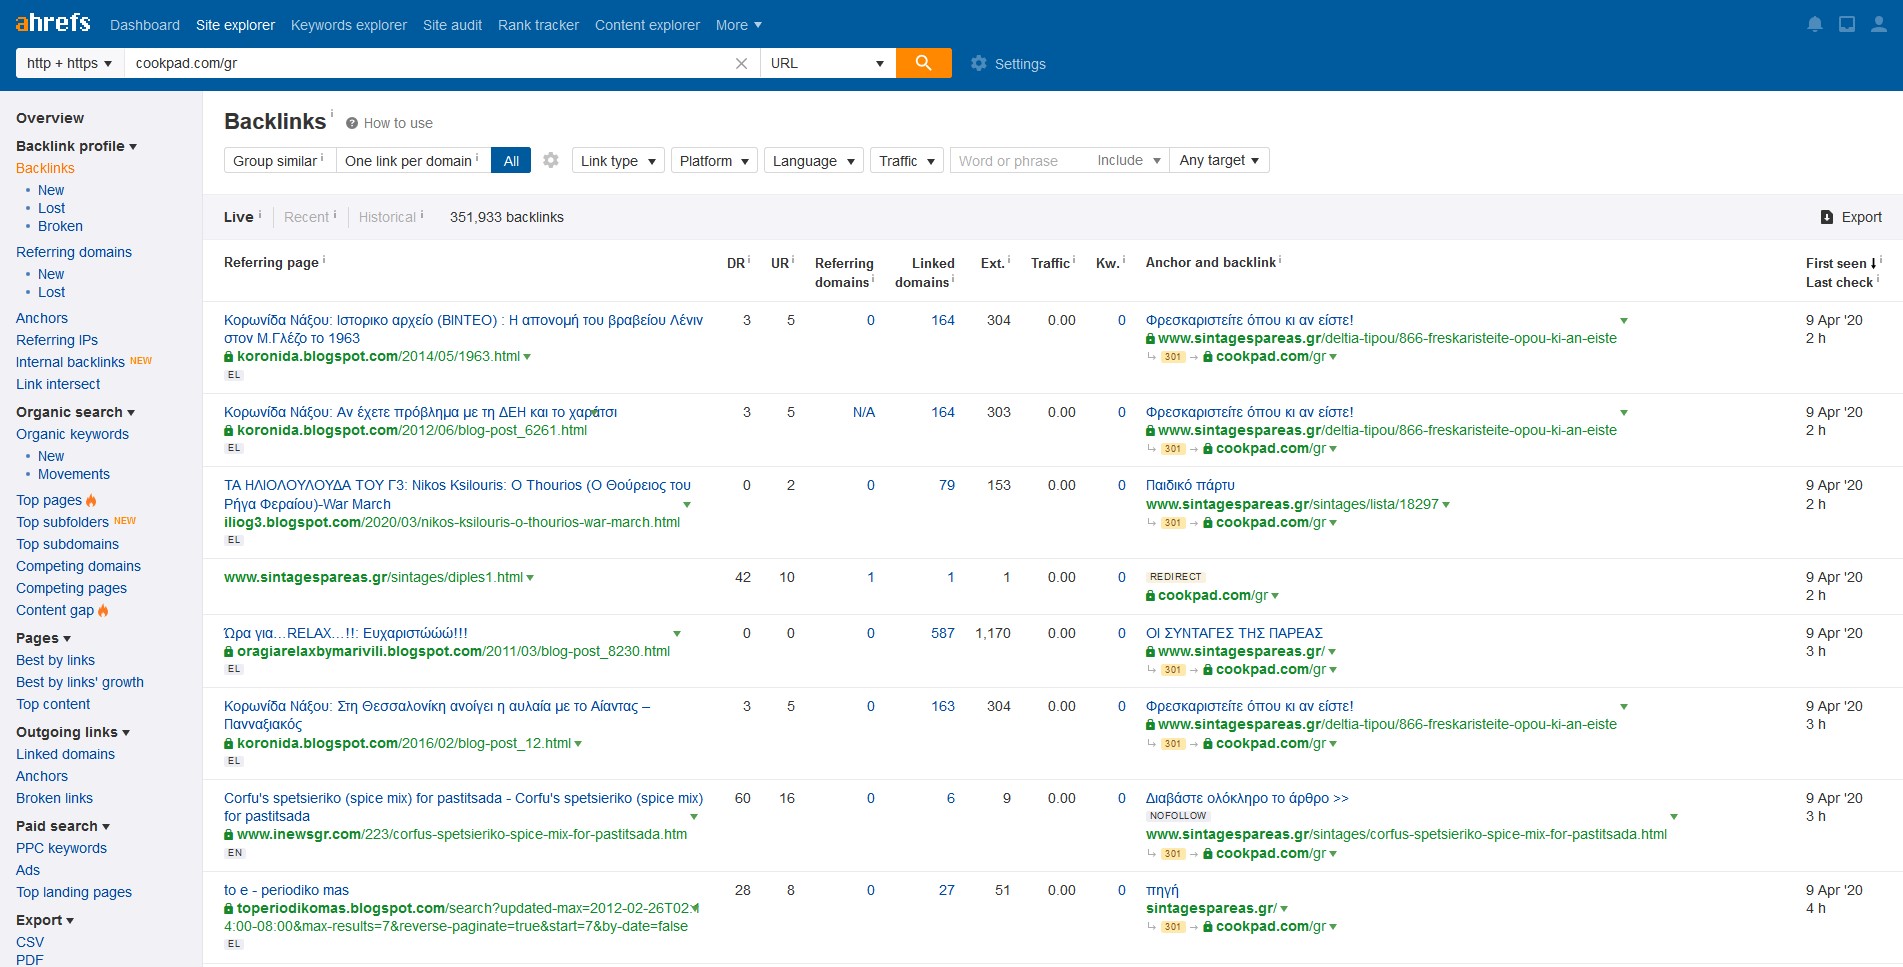Select One link per domain mode
The height and width of the screenshot is (967, 1903).
point(412,160)
